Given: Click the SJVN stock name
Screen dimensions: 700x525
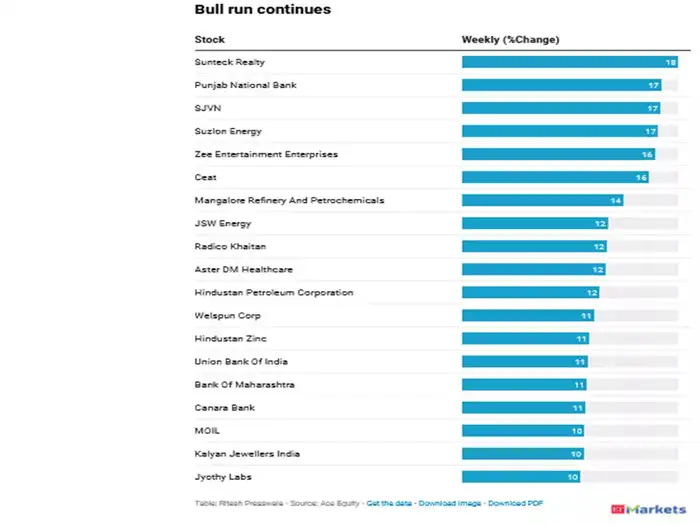Looking at the screenshot, I should 205,108.
